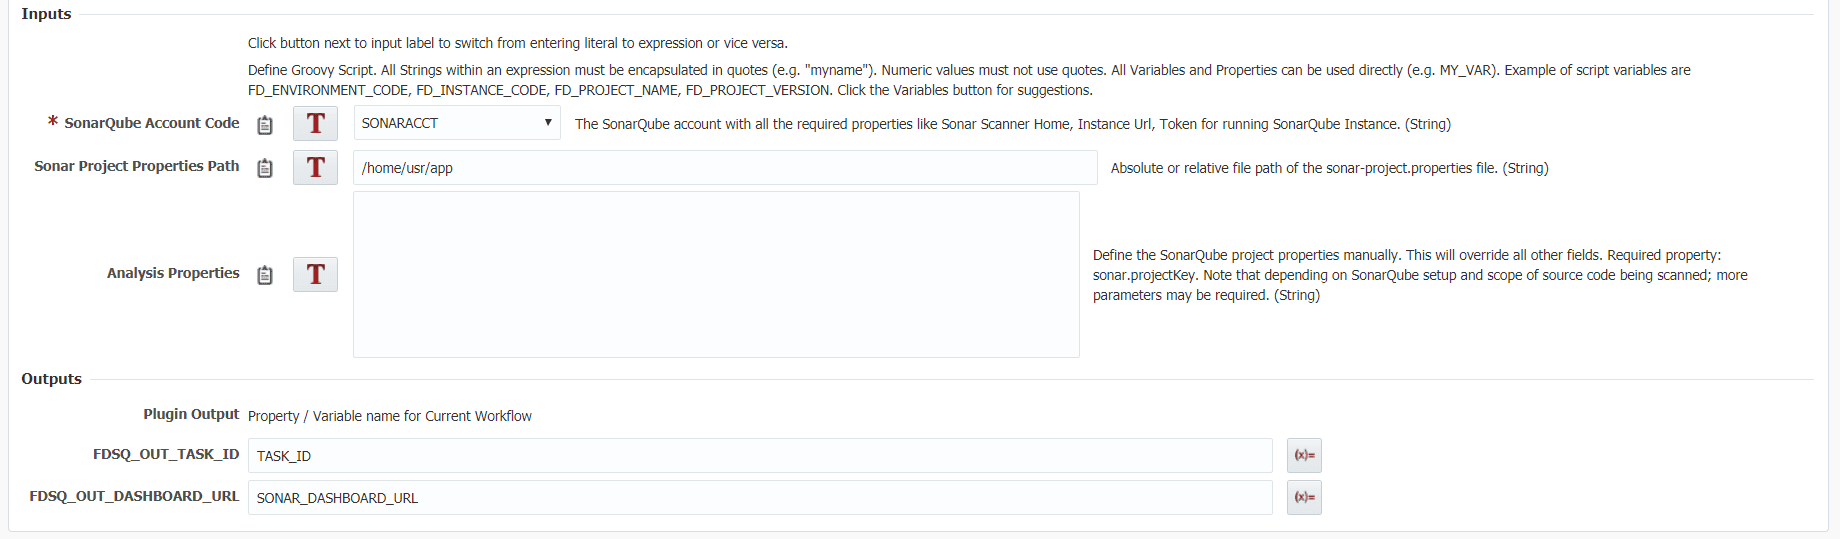Click the Analysis Properties label
This screenshot has width=1840, height=539.
click(173, 273)
